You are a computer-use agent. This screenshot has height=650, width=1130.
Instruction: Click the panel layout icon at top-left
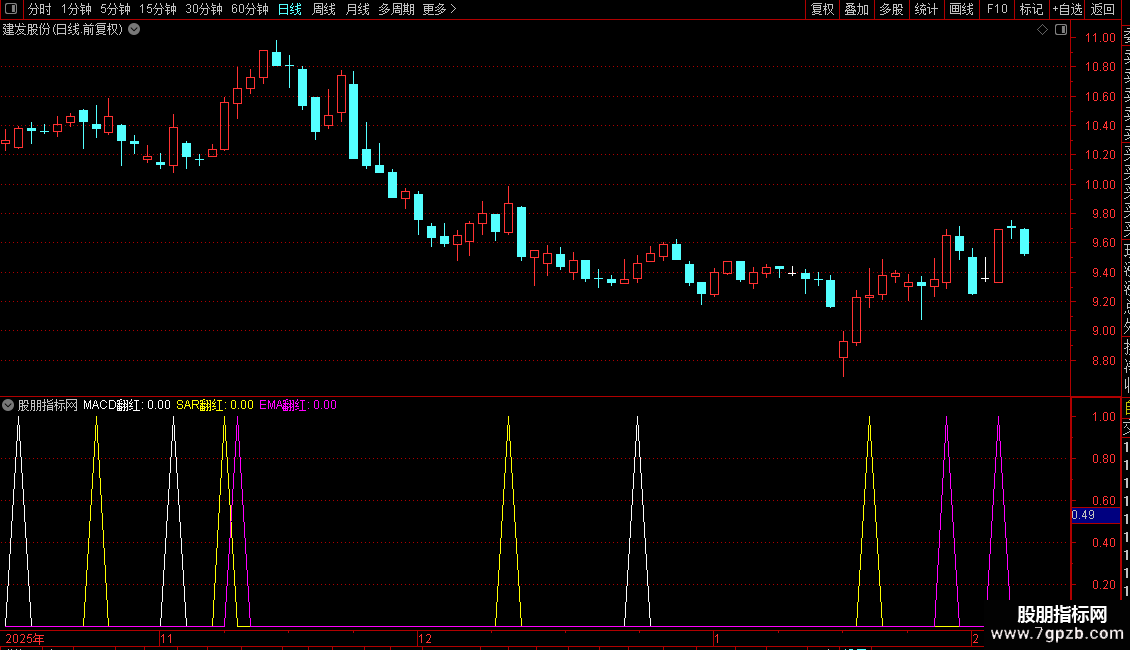(x=11, y=9)
